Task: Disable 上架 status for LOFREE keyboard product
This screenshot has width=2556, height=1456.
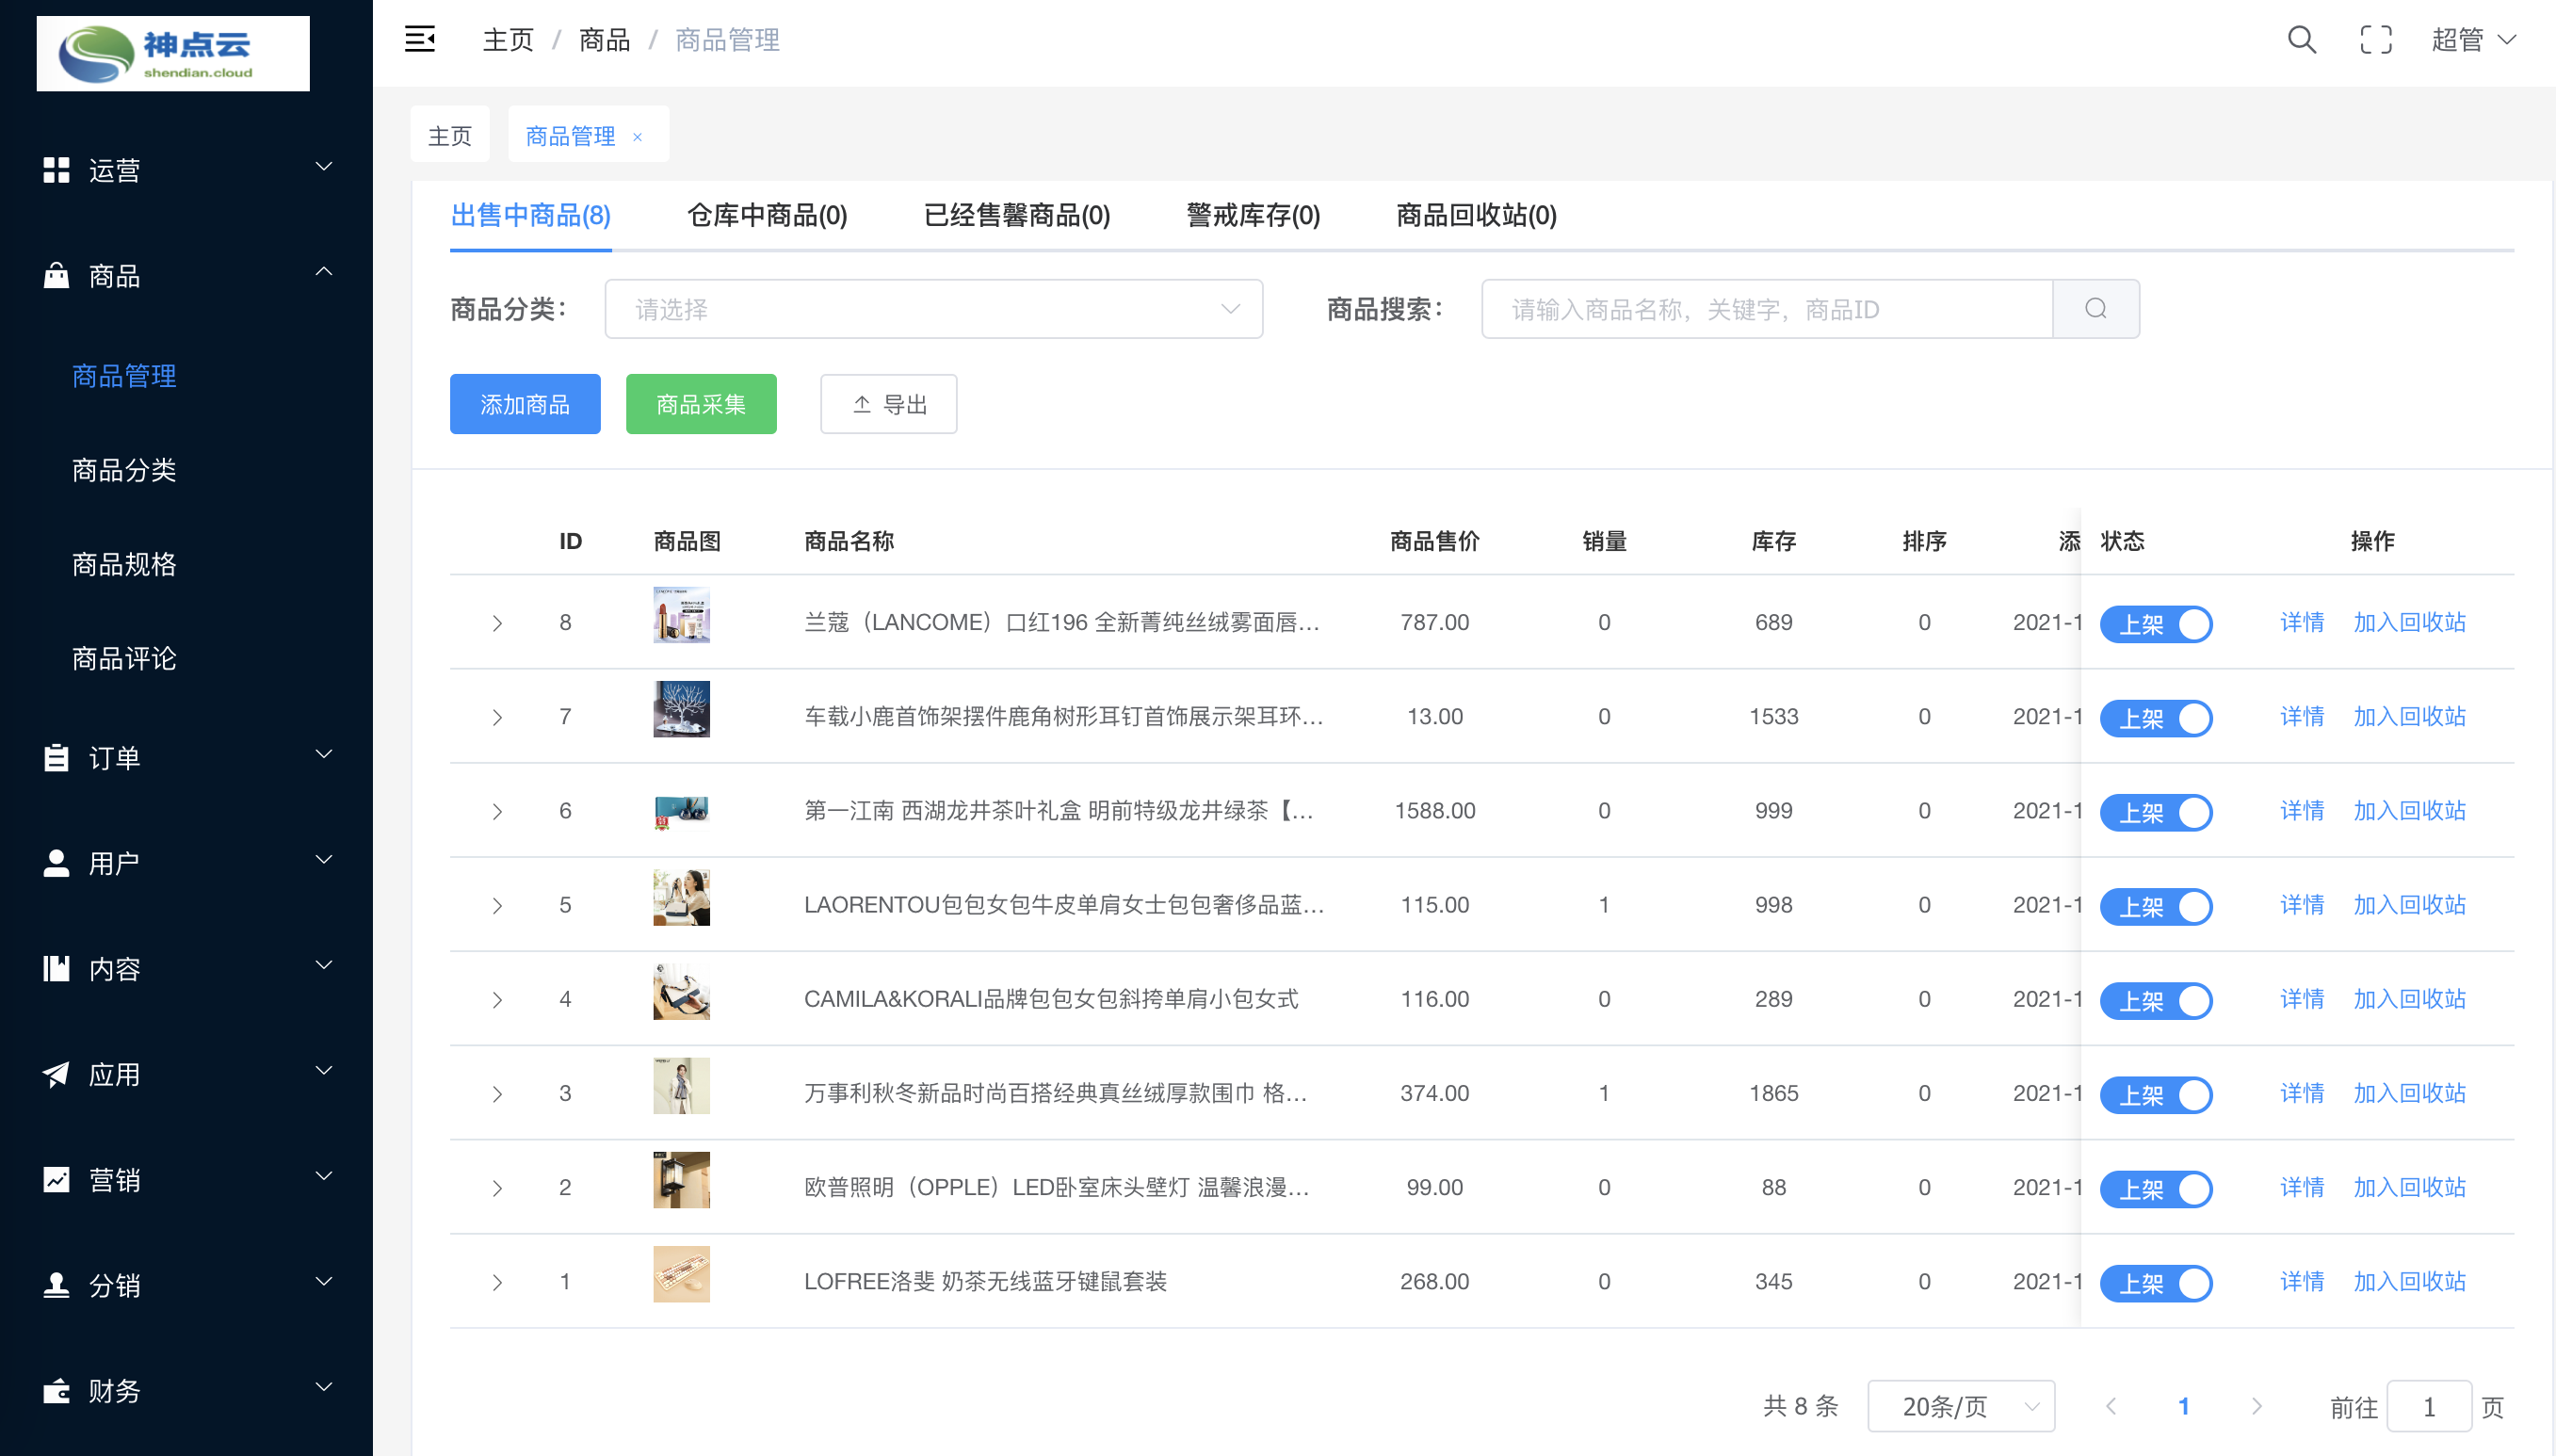Action: (2156, 1282)
